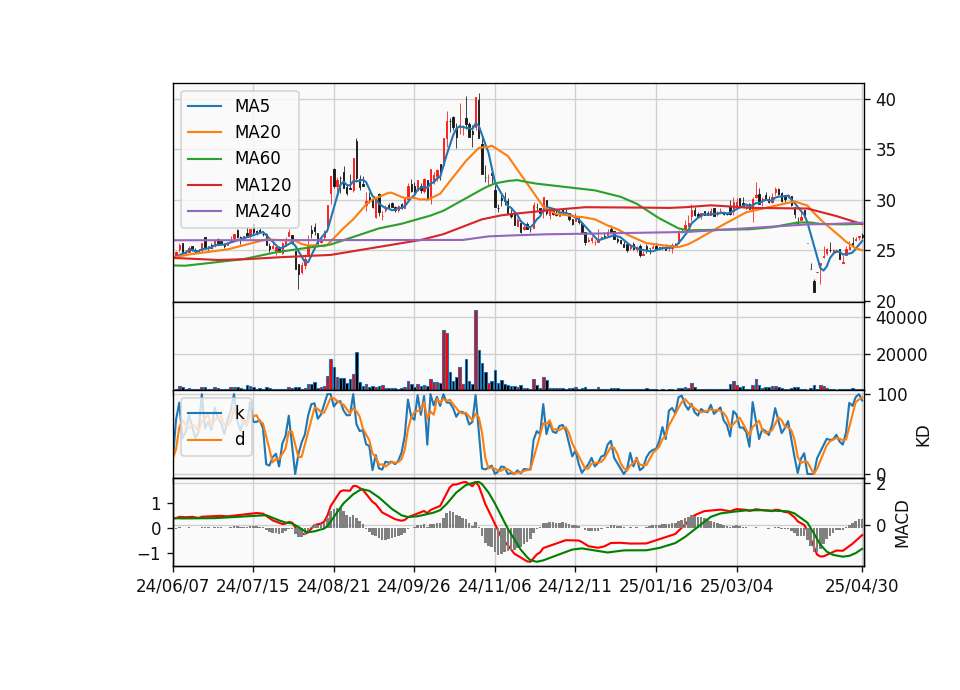960x690 pixels.
Task: Click the 24/06/07 date tick label
Action: click(173, 587)
